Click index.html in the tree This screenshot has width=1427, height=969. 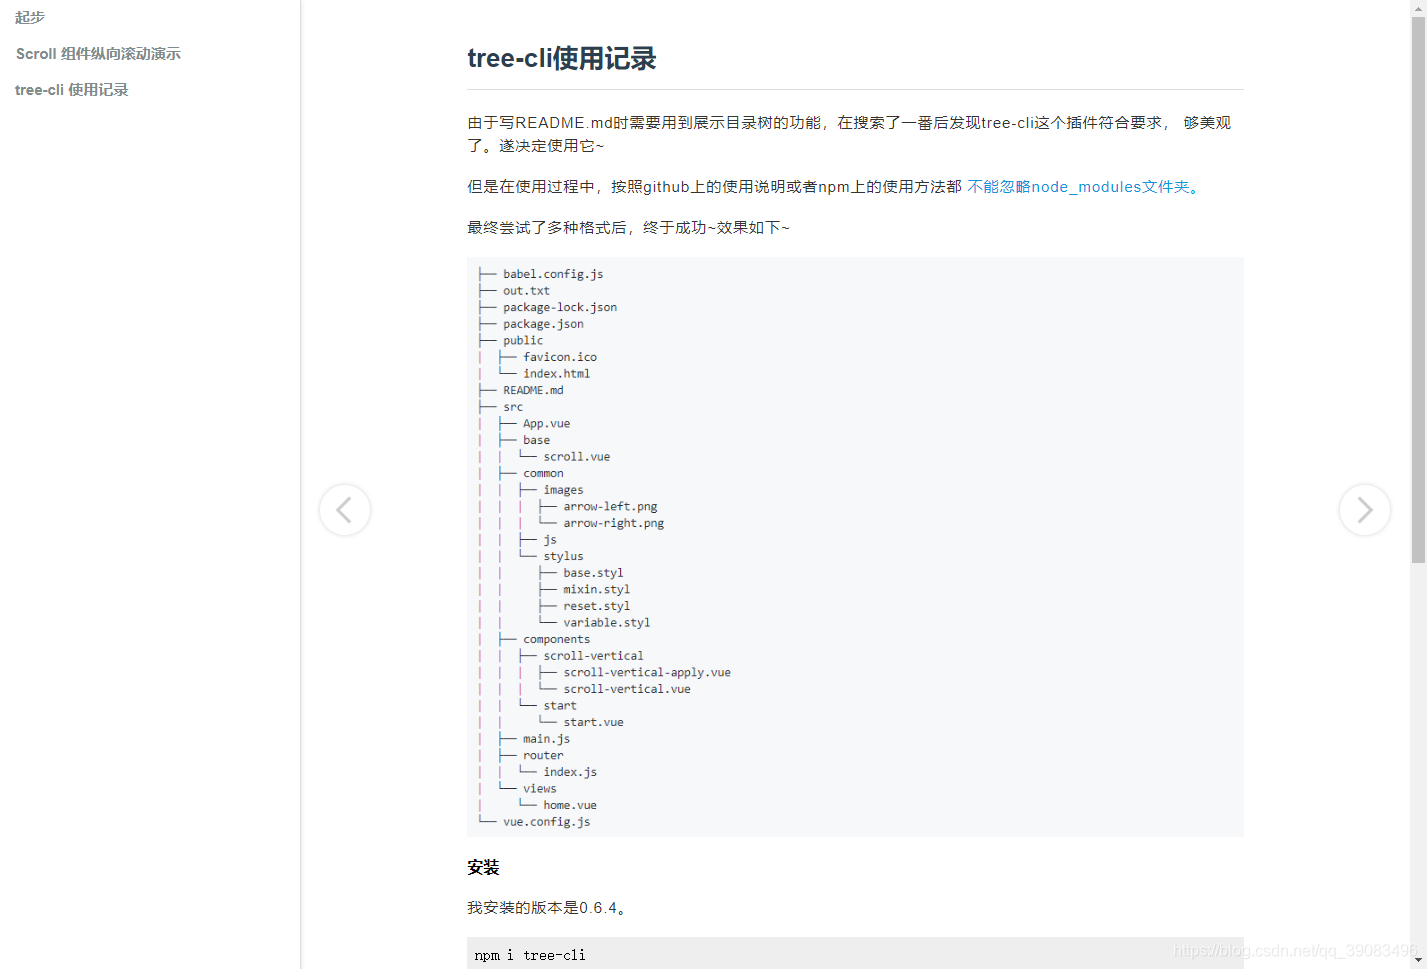pyautogui.click(x=556, y=374)
